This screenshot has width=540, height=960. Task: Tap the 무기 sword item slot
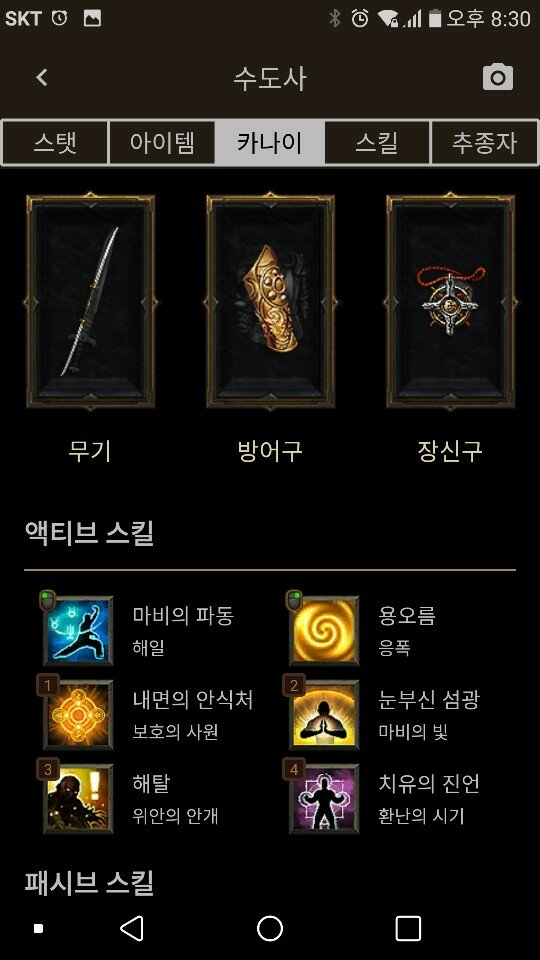(90, 301)
